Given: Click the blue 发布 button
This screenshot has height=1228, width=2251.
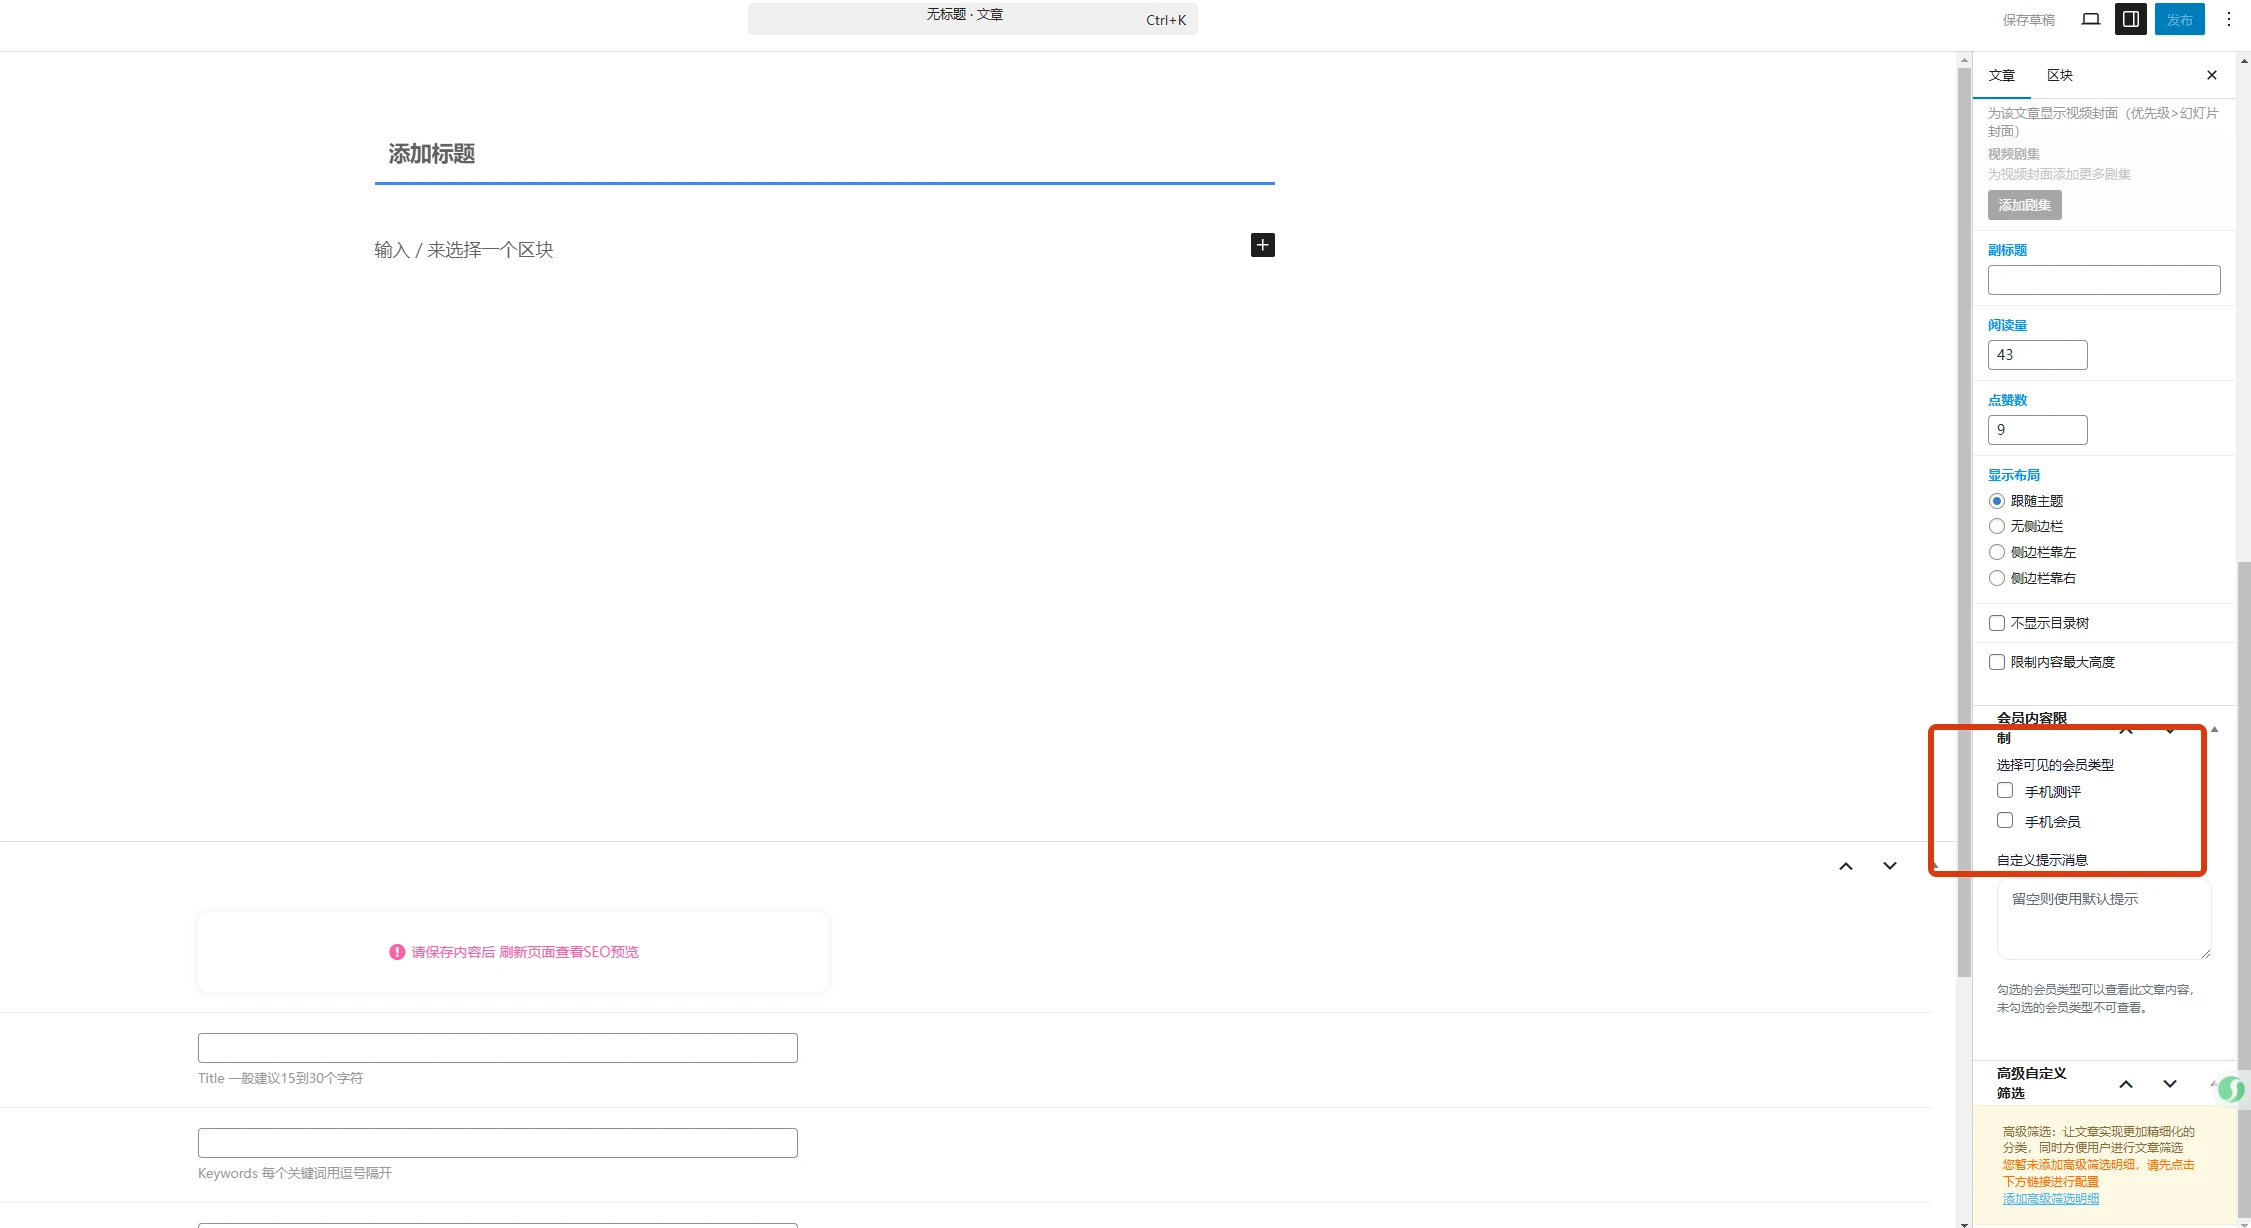Looking at the screenshot, I should pos(2178,19).
